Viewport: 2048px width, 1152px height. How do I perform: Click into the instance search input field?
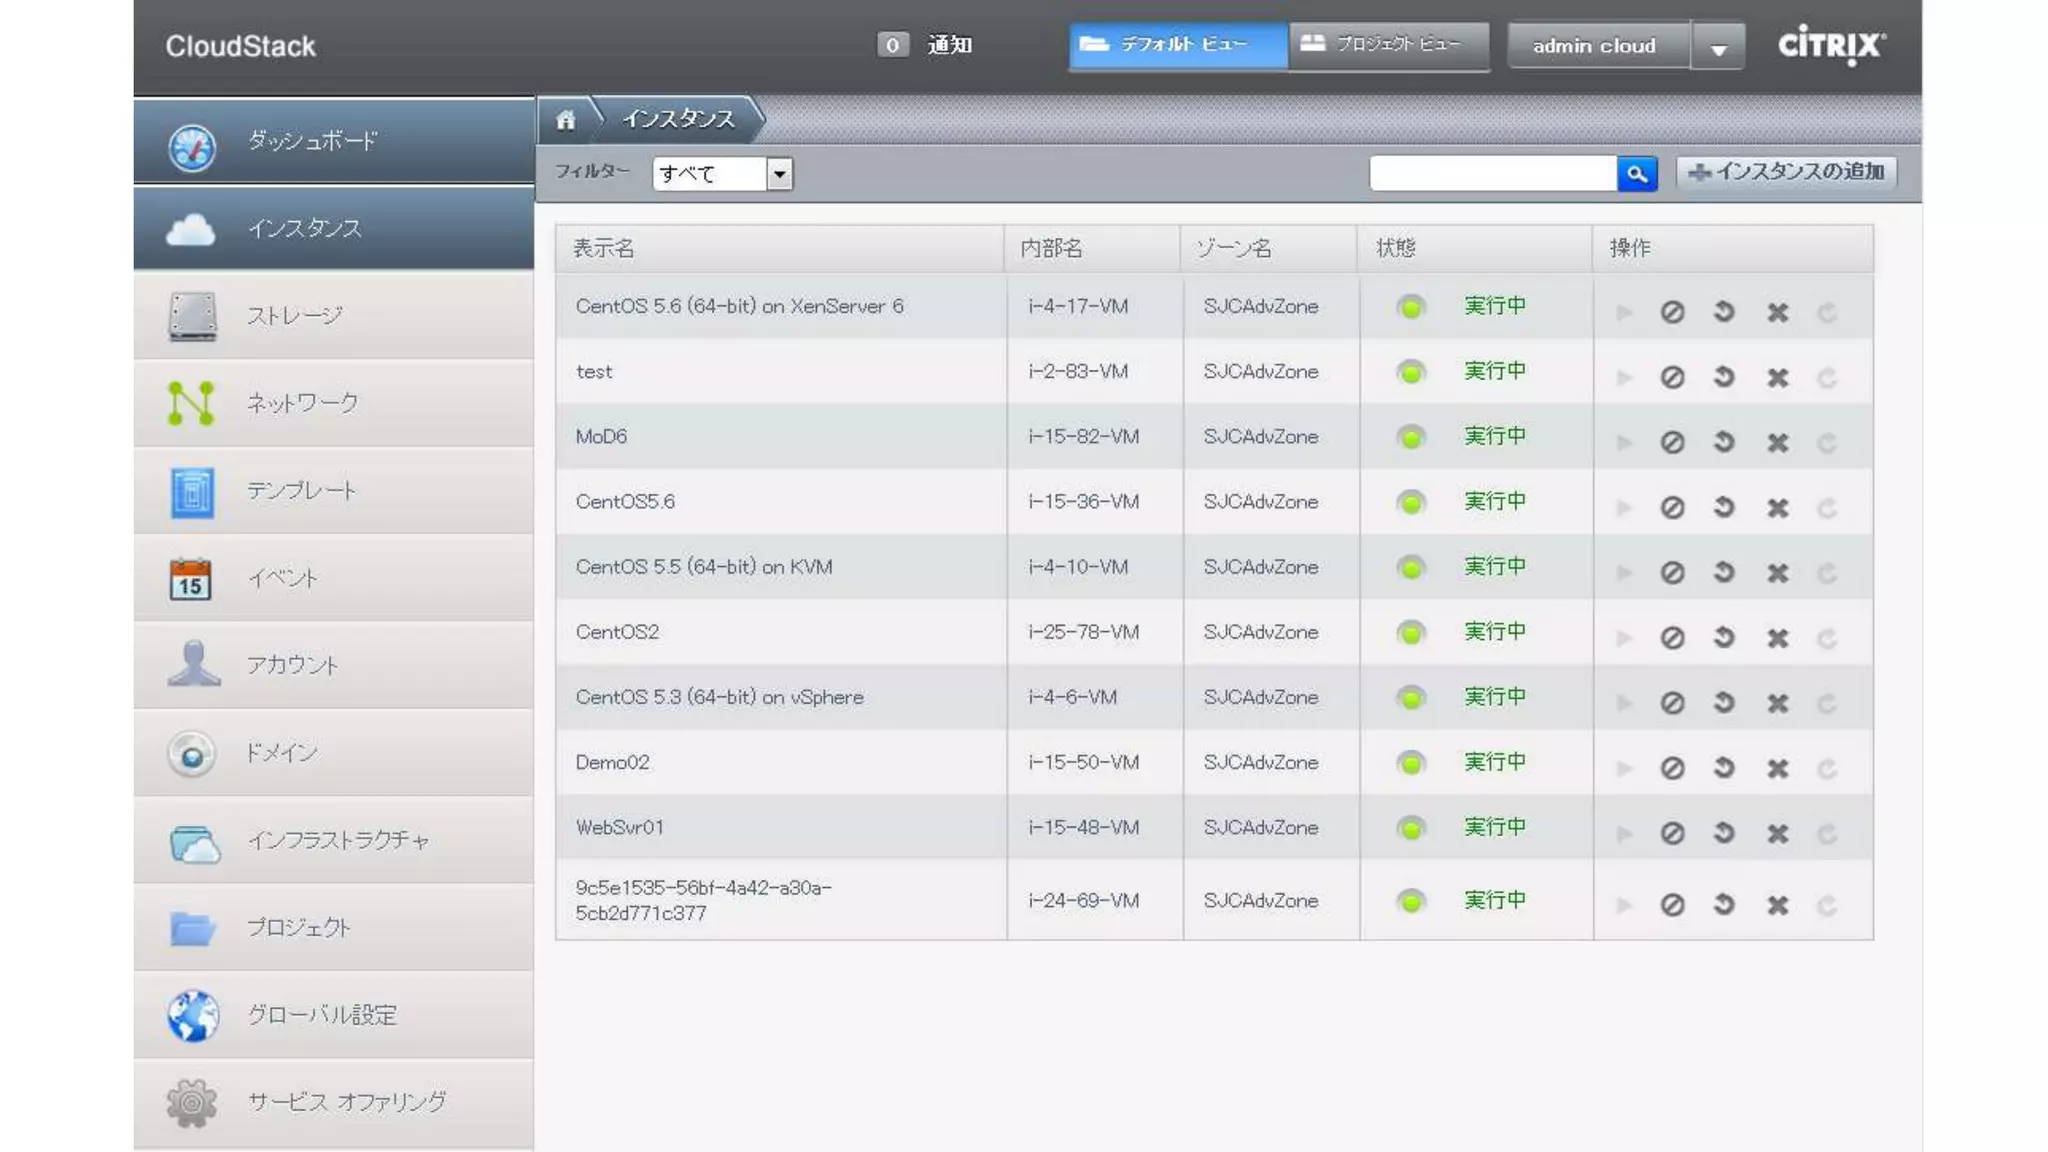1492,174
